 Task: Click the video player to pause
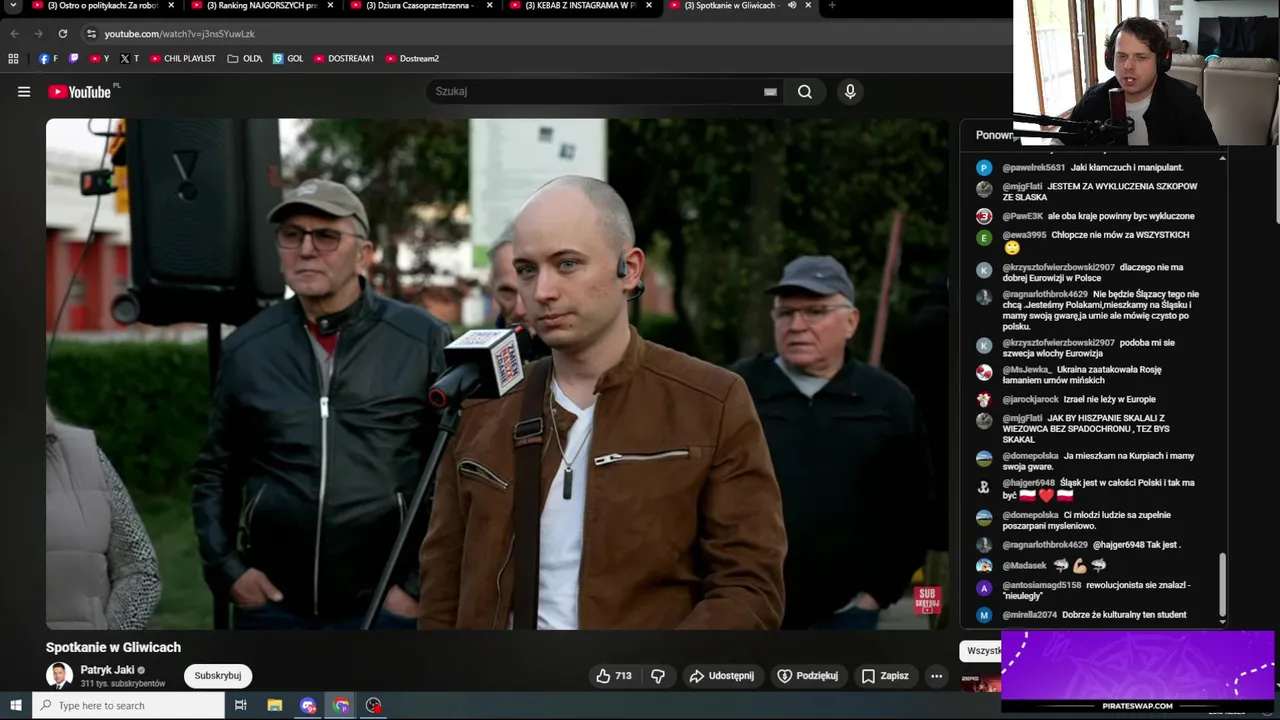click(x=497, y=374)
